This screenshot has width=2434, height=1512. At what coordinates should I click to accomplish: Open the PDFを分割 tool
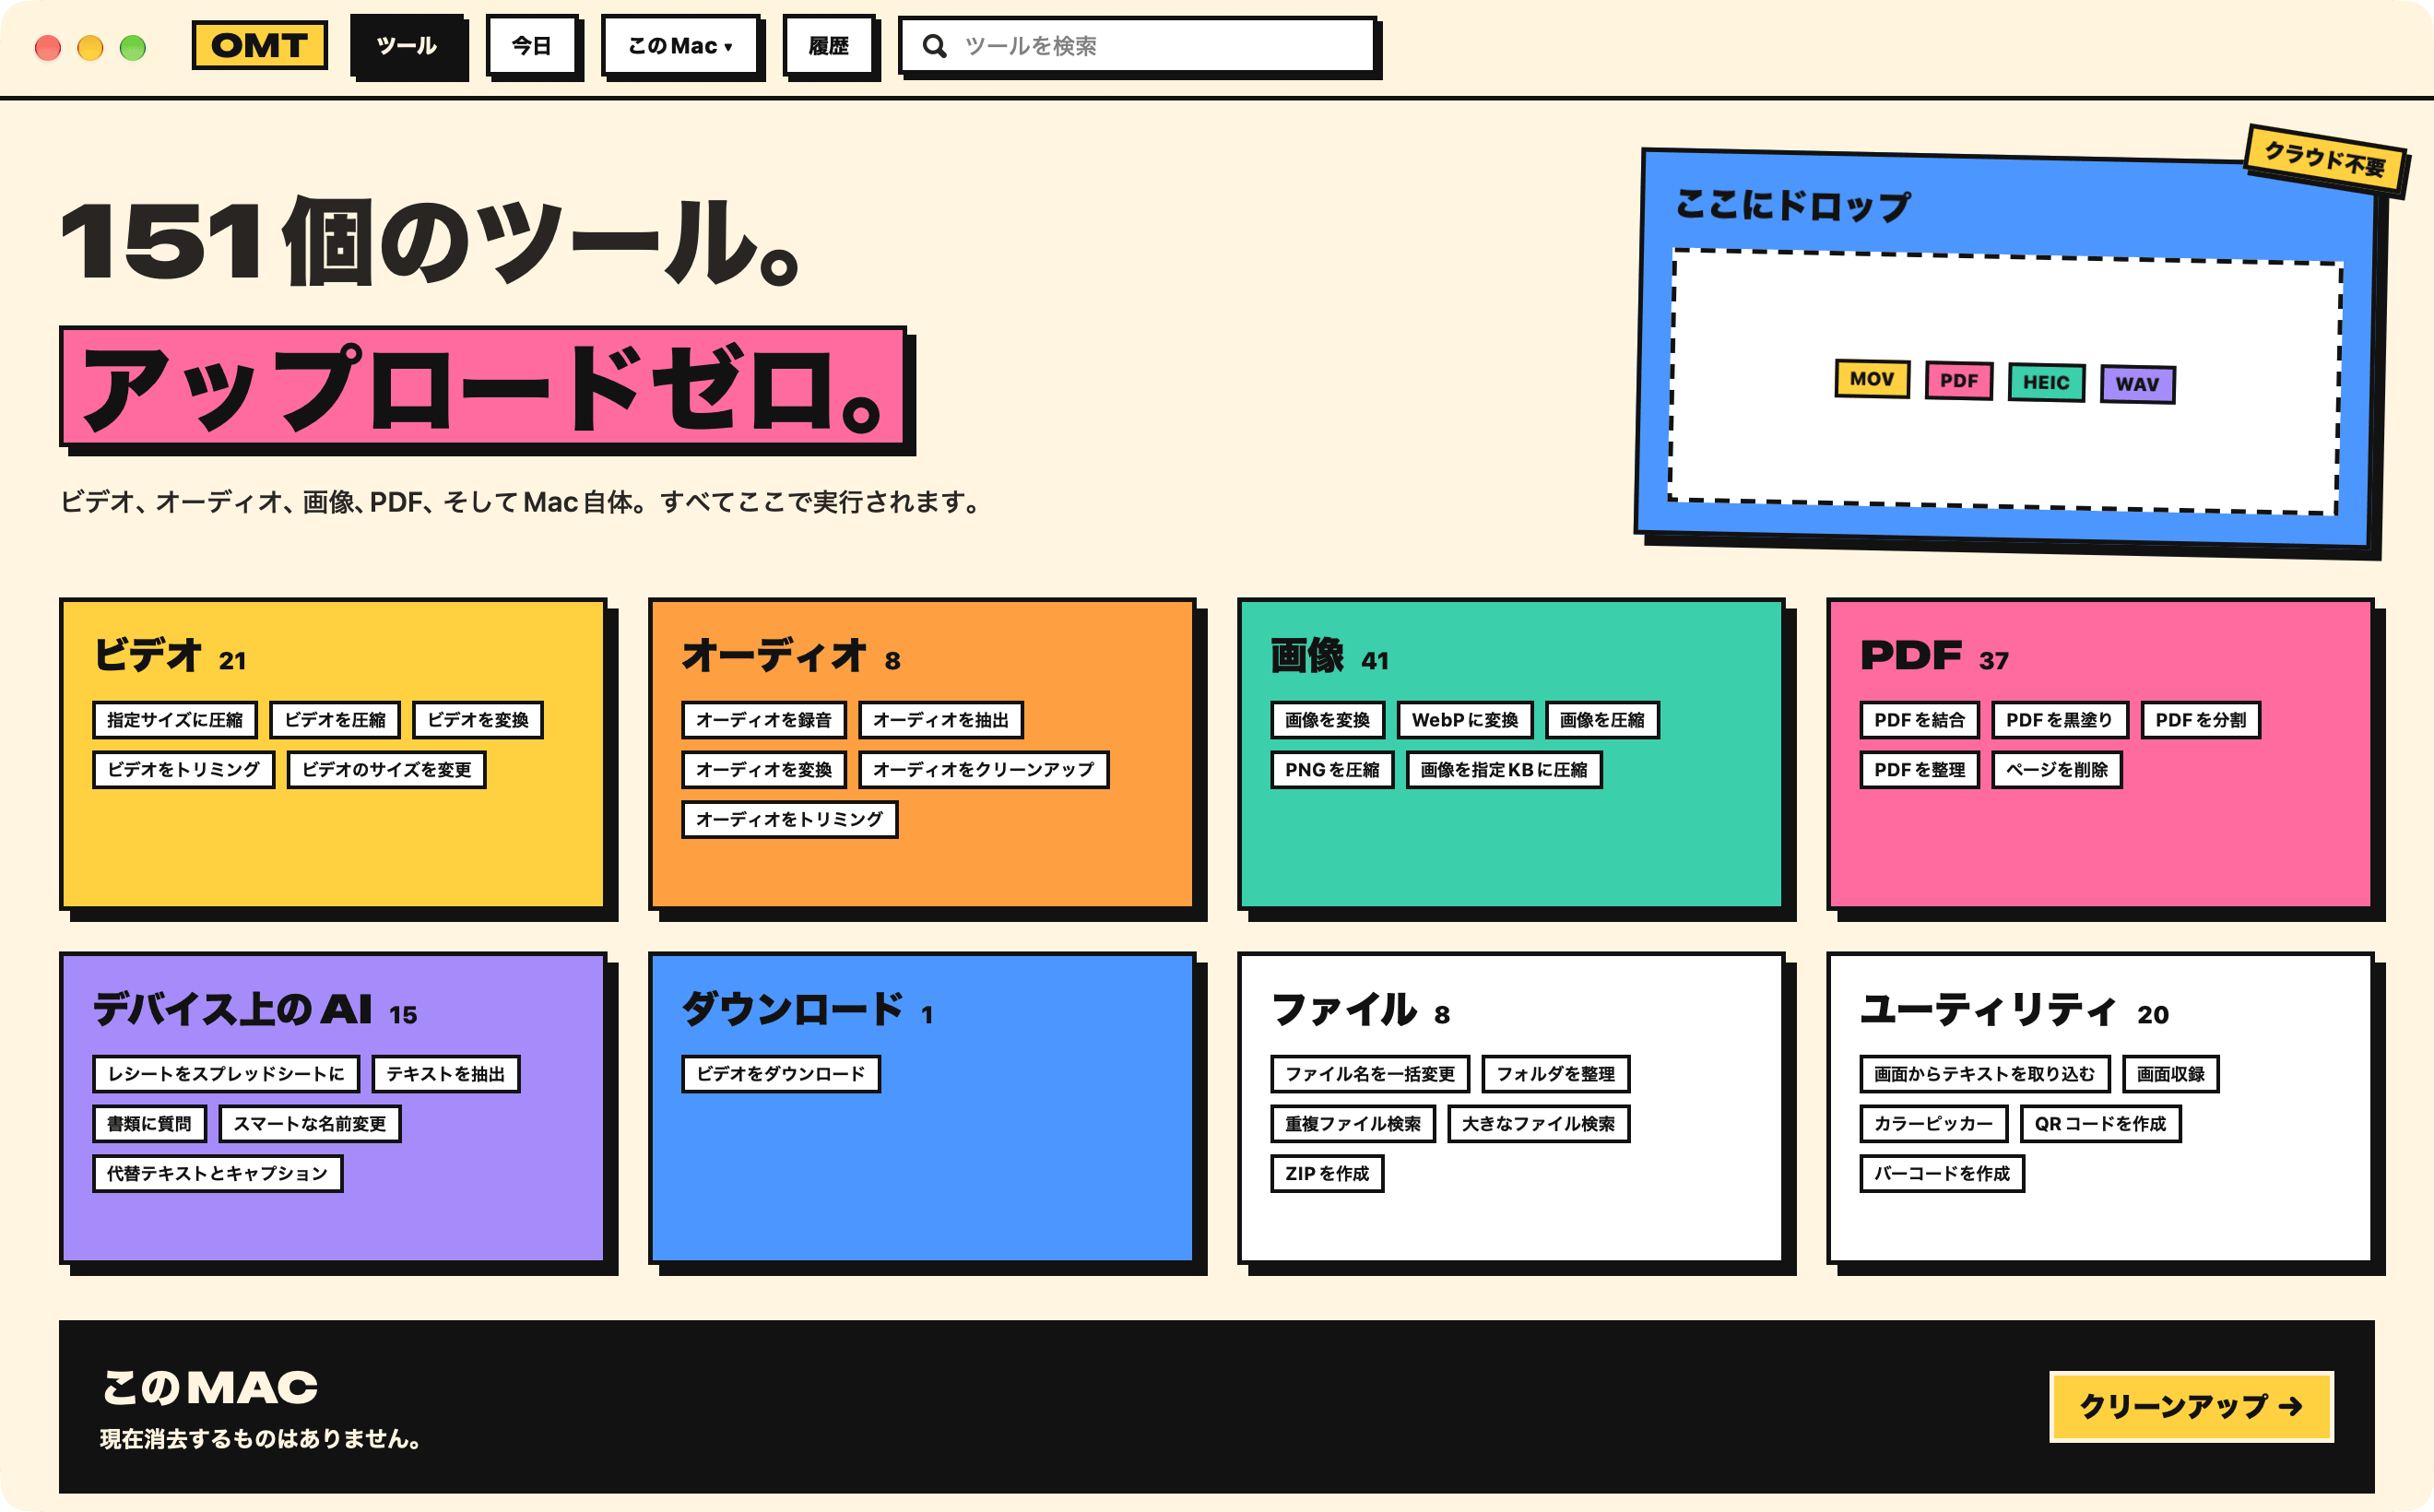pos(2201,720)
